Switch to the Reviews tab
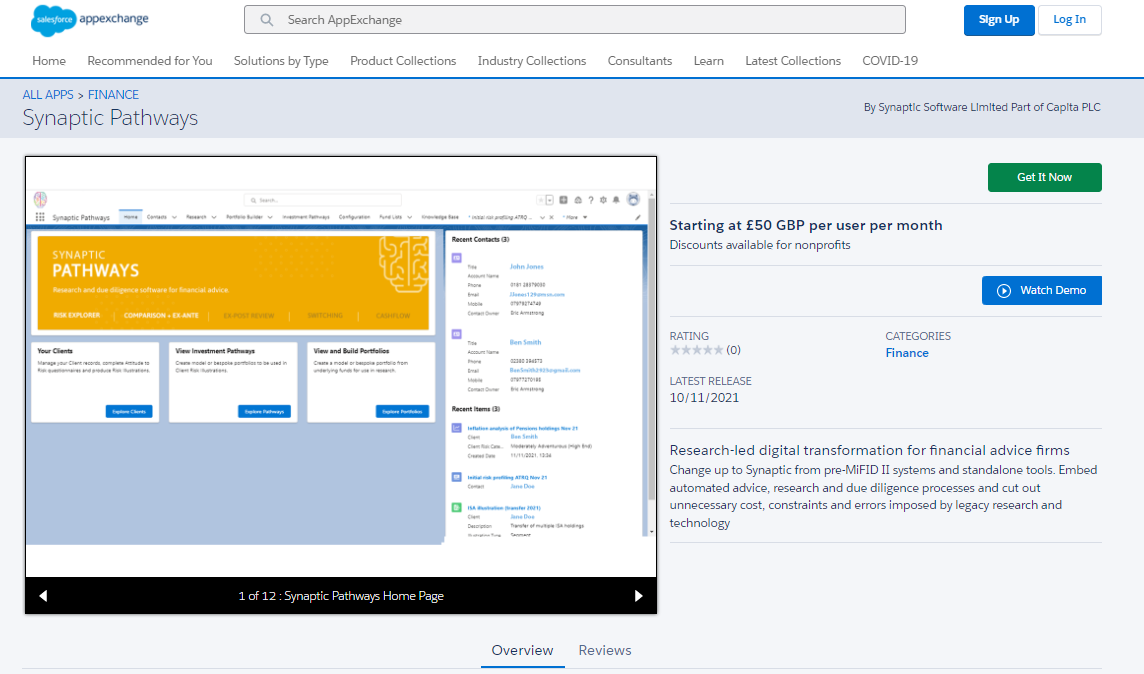Screen dimensions: 1144x674 point(605,650)
